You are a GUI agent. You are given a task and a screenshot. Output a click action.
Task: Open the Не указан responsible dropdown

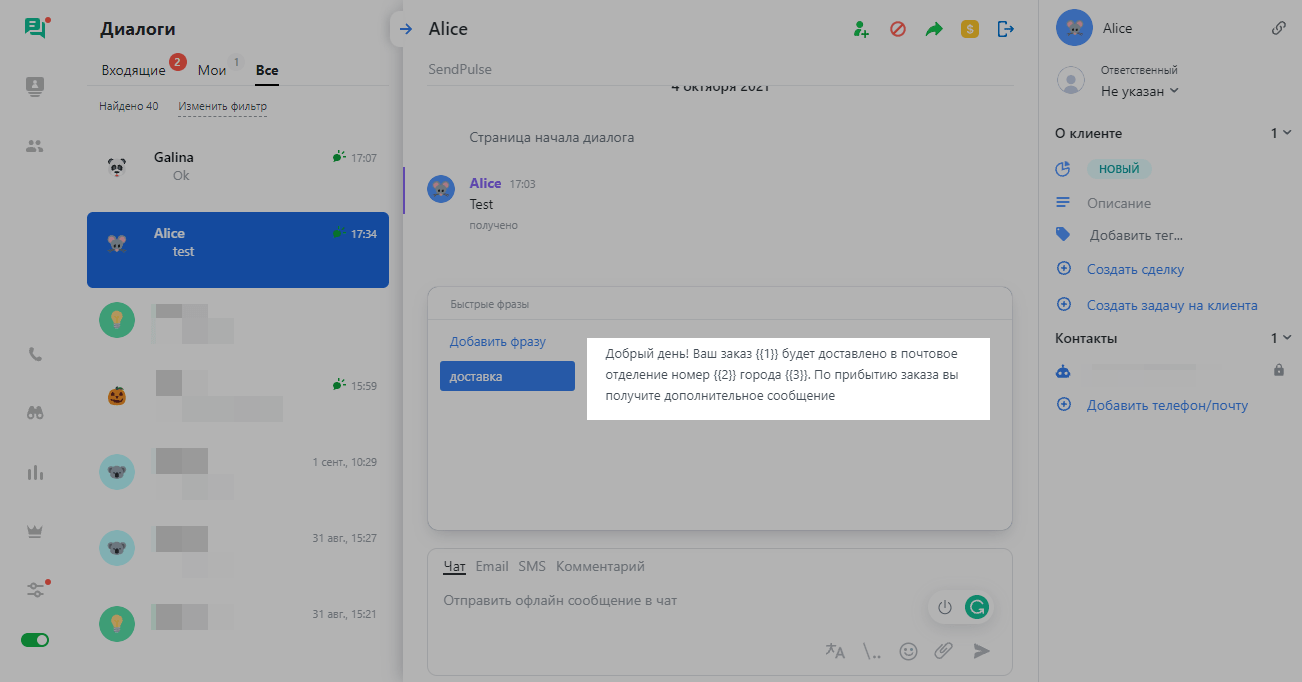[1140, 91]
